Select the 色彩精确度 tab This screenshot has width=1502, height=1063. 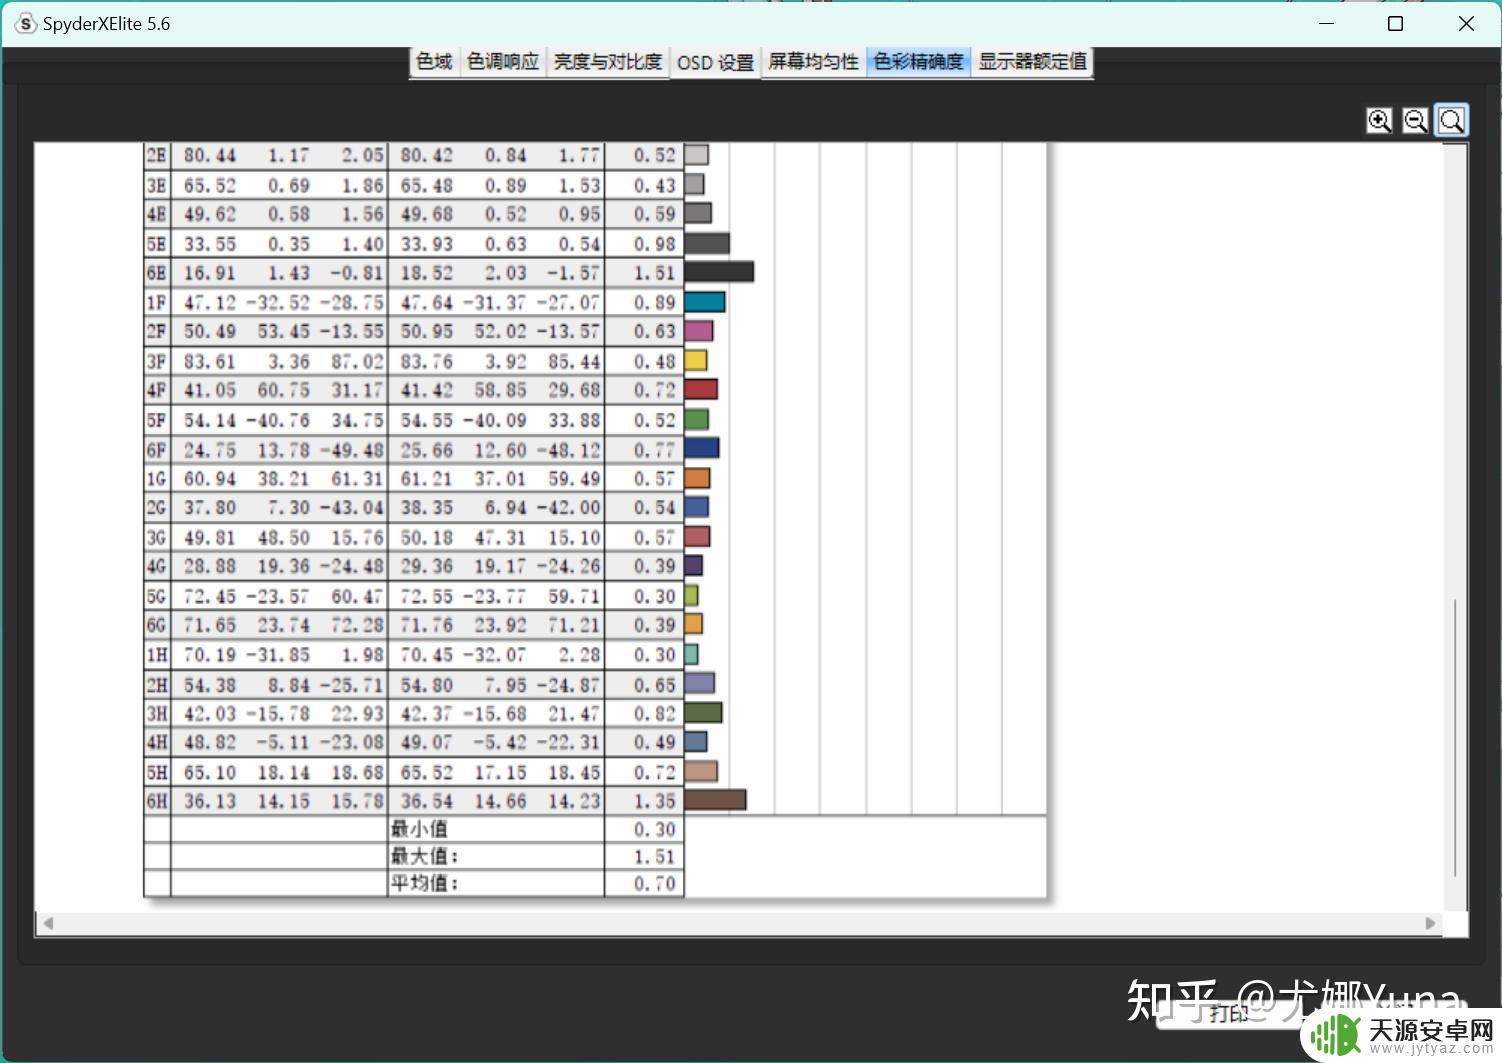point(918,62)
